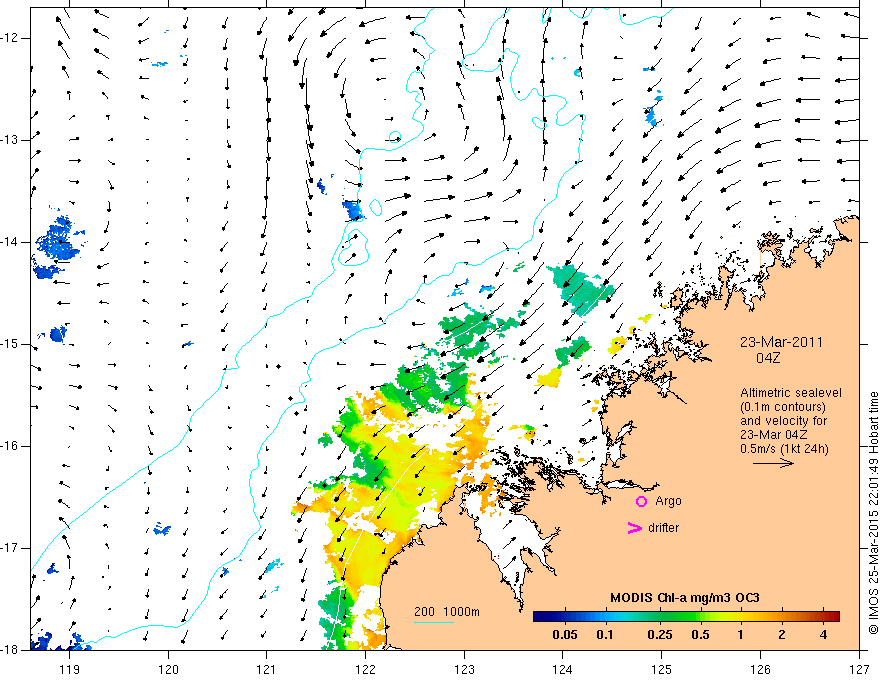Click the longitude label '126'
This screenshot has height=680, width=880.
[x=760, y=669]
